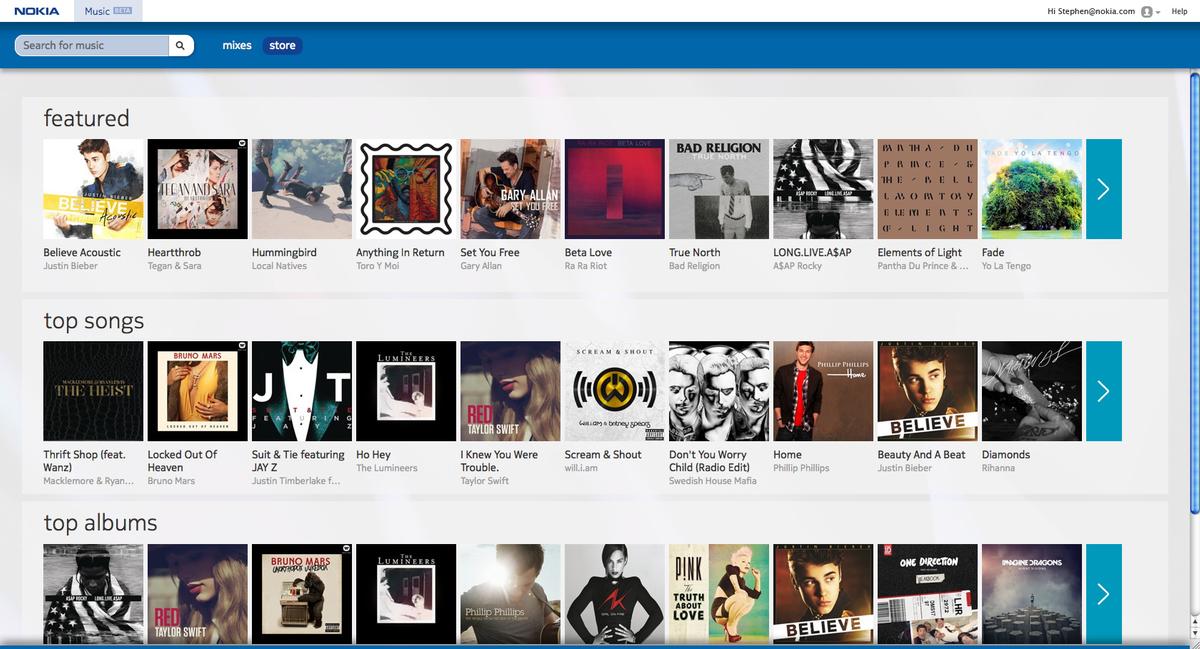Switch to the mixes tab
This screenshot has height=649, width=1200.
tap(237, 45)
